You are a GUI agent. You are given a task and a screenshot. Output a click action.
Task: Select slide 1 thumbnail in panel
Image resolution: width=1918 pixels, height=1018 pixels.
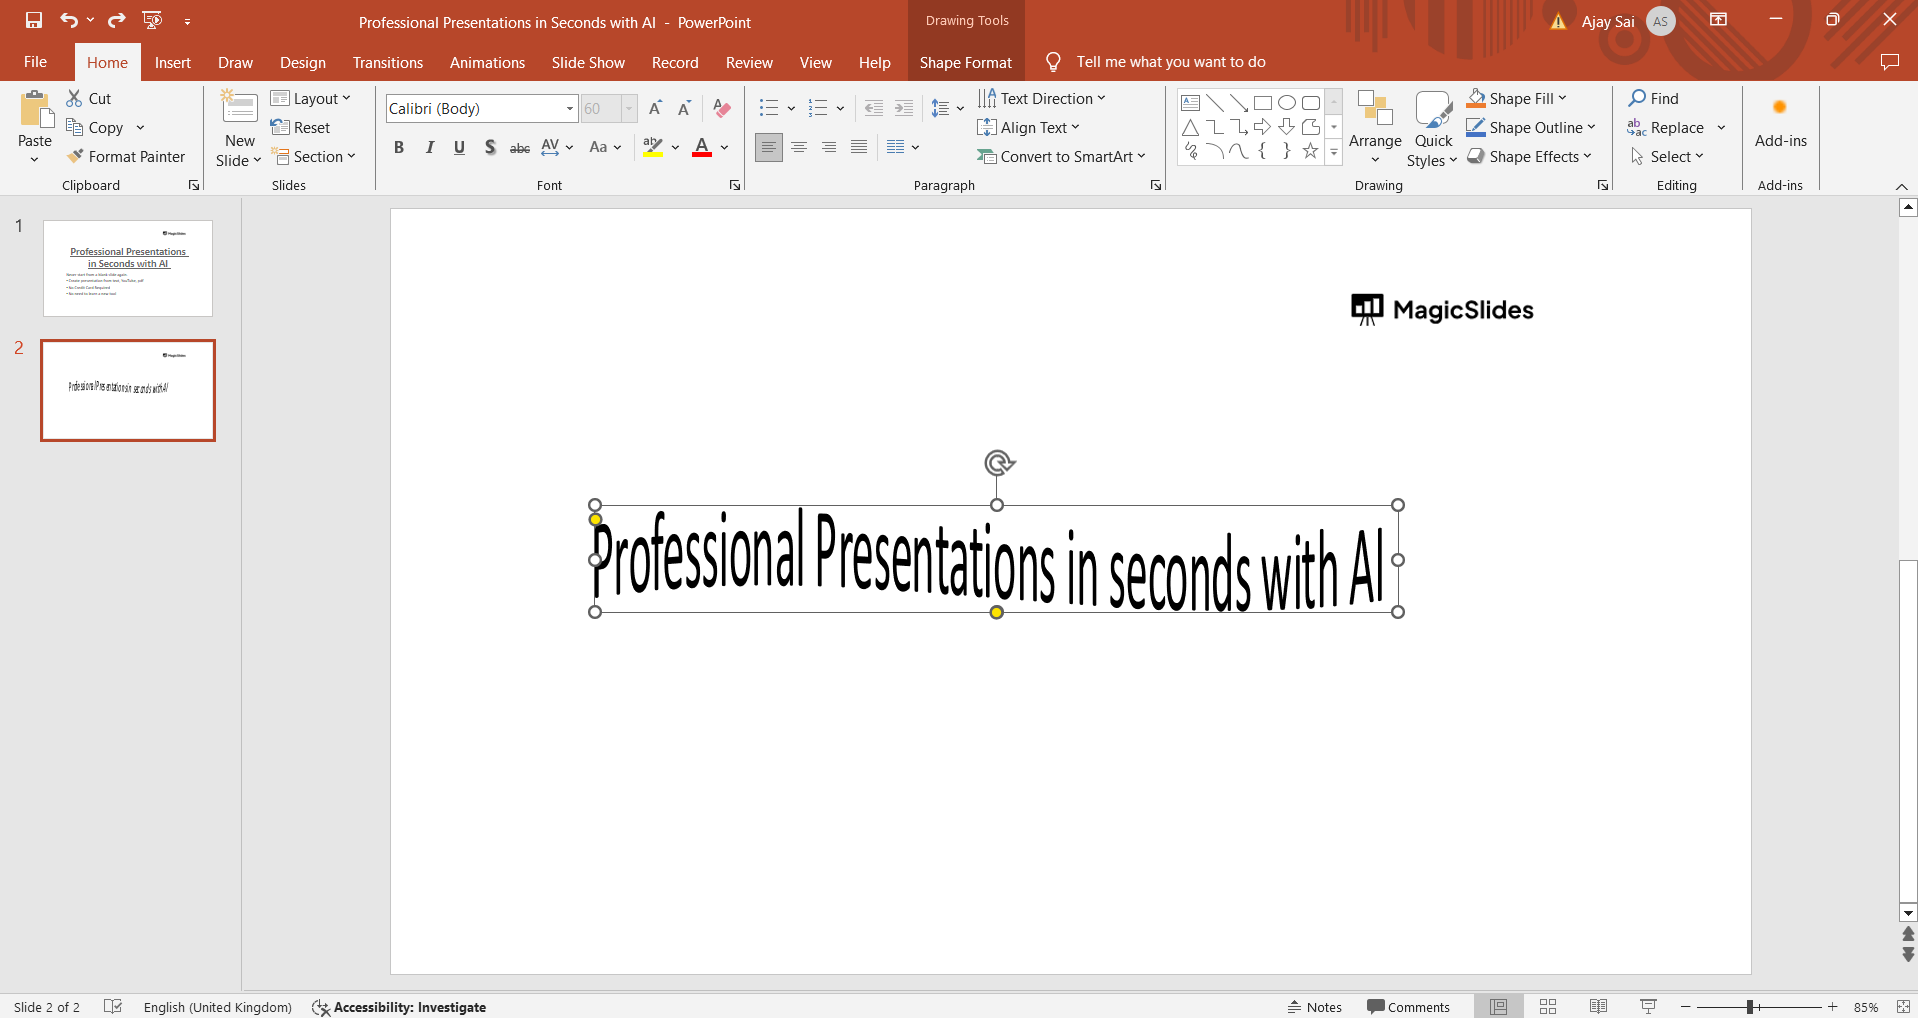pyautogui.click(x=128, y=268)
